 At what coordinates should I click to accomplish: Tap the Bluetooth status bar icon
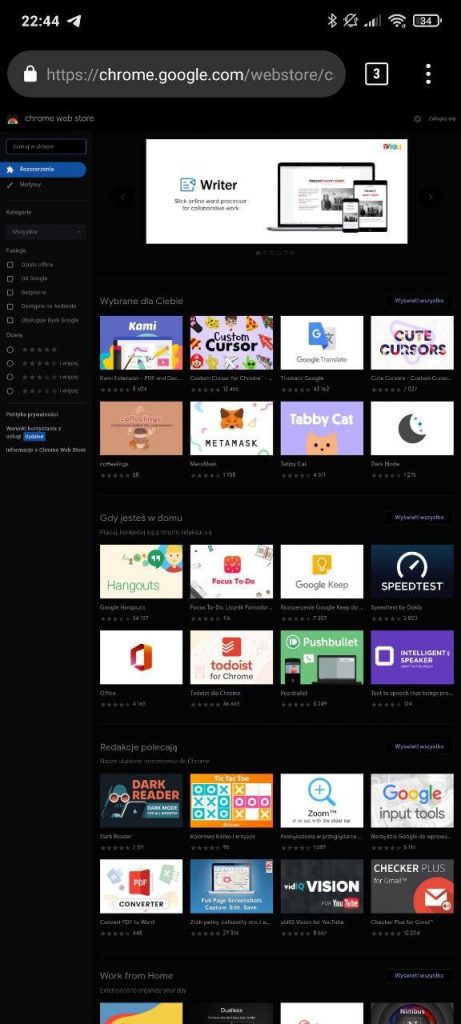pyautogui.click(x=332, y=20)
